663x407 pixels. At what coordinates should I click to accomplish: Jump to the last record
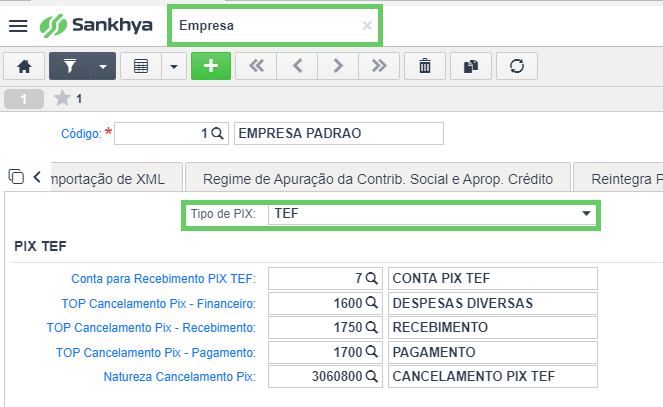[x=379, y=66]
